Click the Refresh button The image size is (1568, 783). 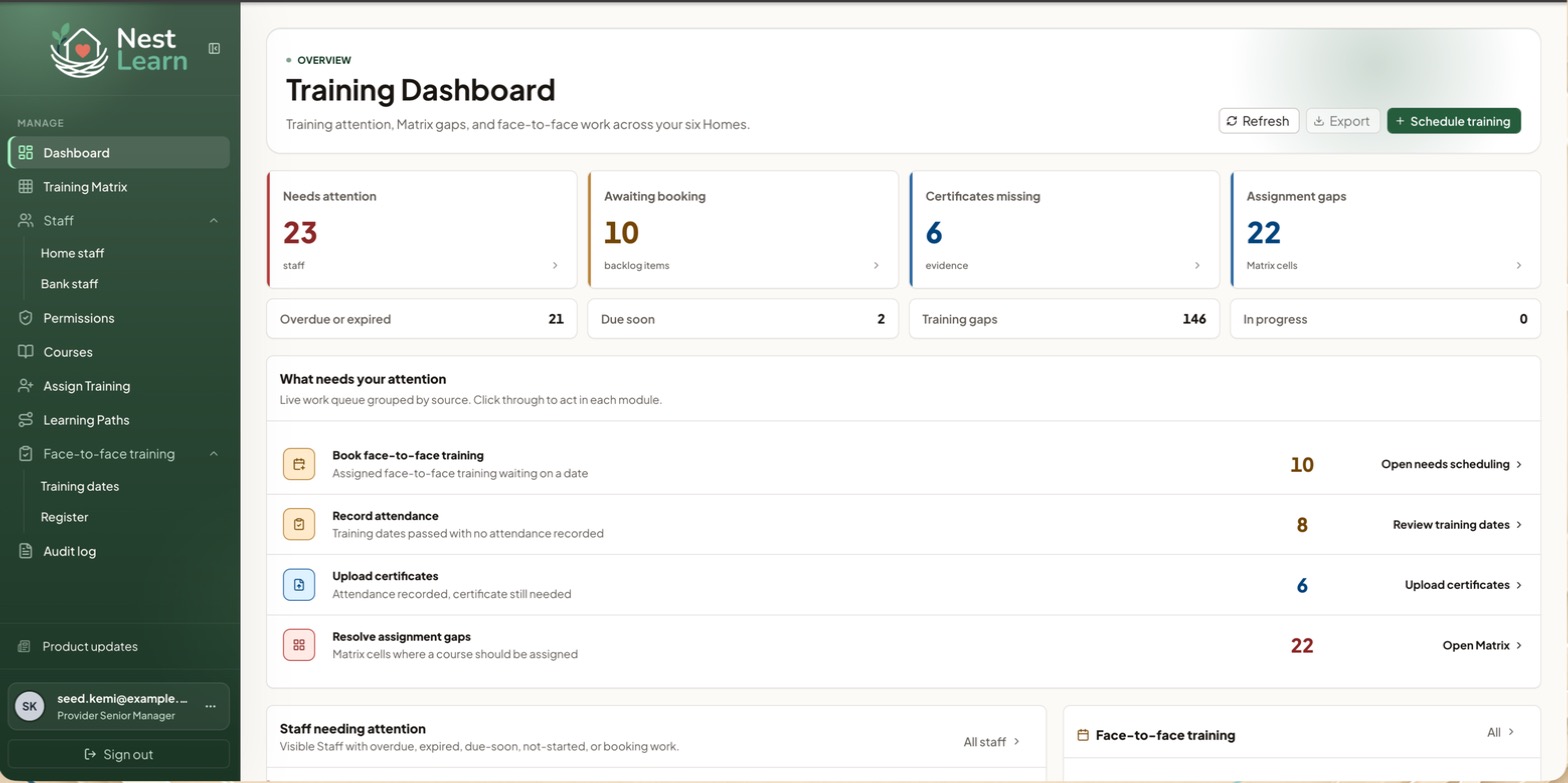point(1259,121)
